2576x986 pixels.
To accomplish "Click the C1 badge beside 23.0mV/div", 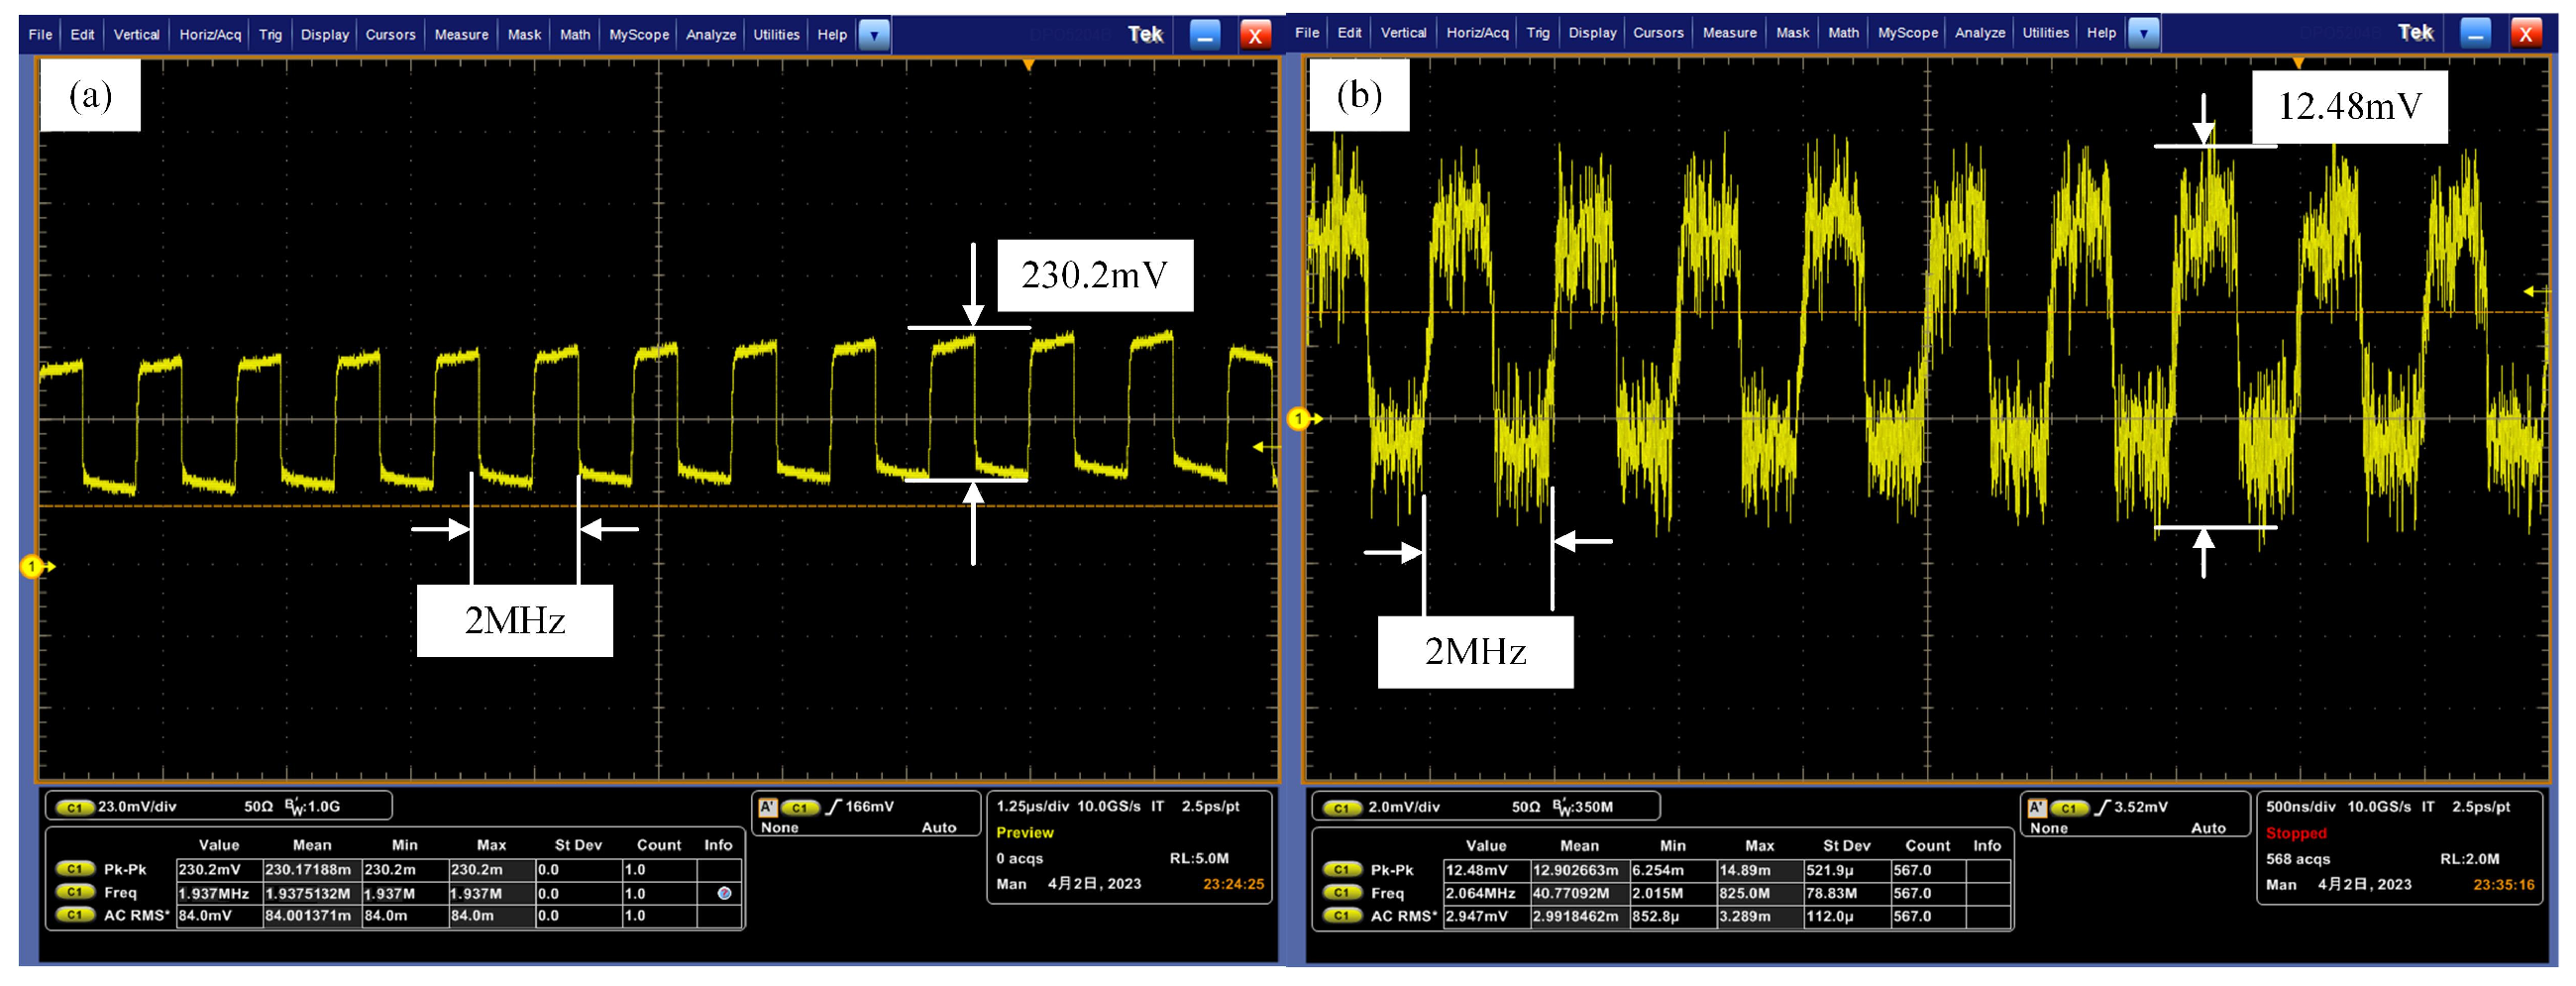I will pos(74,807).
